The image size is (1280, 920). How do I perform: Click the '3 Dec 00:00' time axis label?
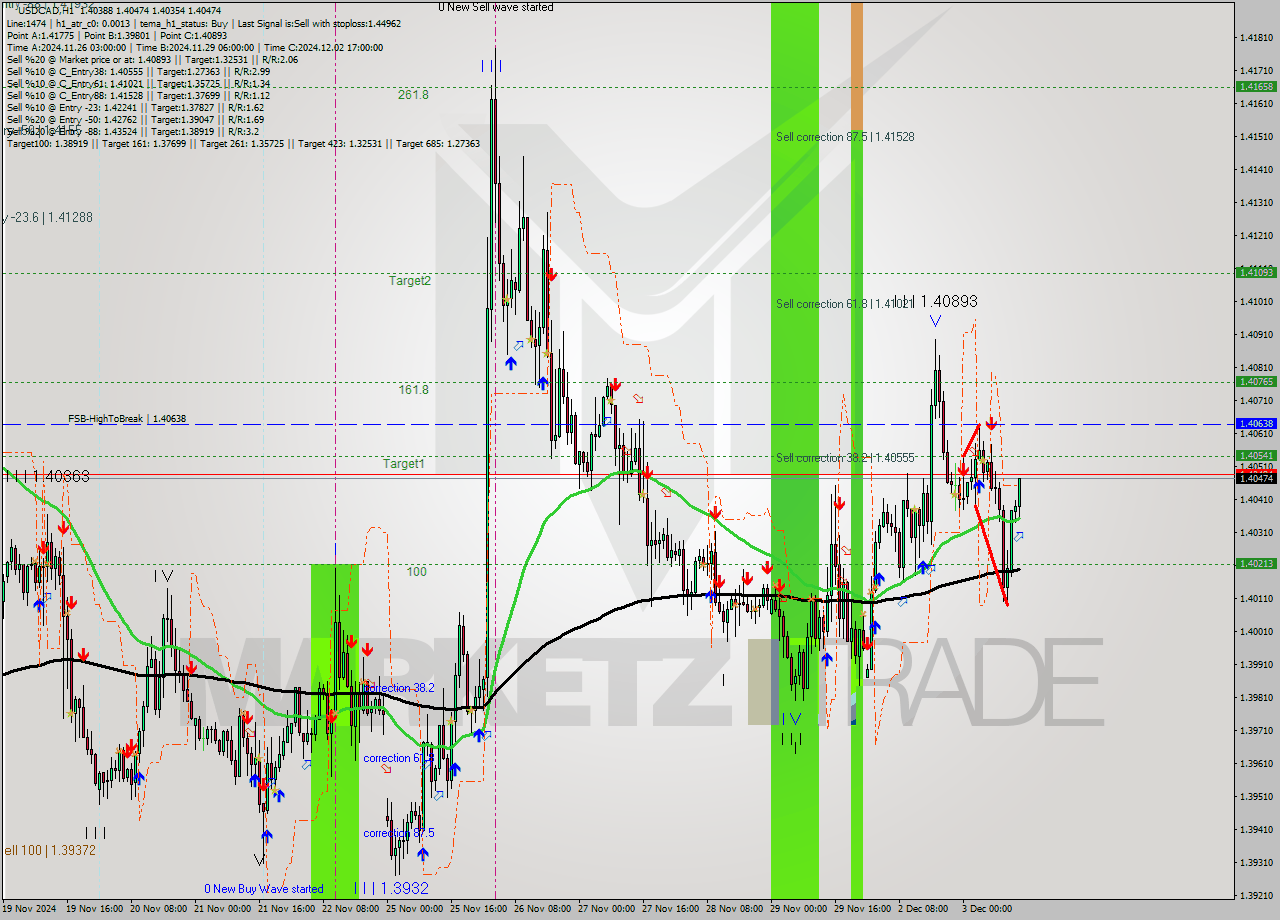(987, 909)
